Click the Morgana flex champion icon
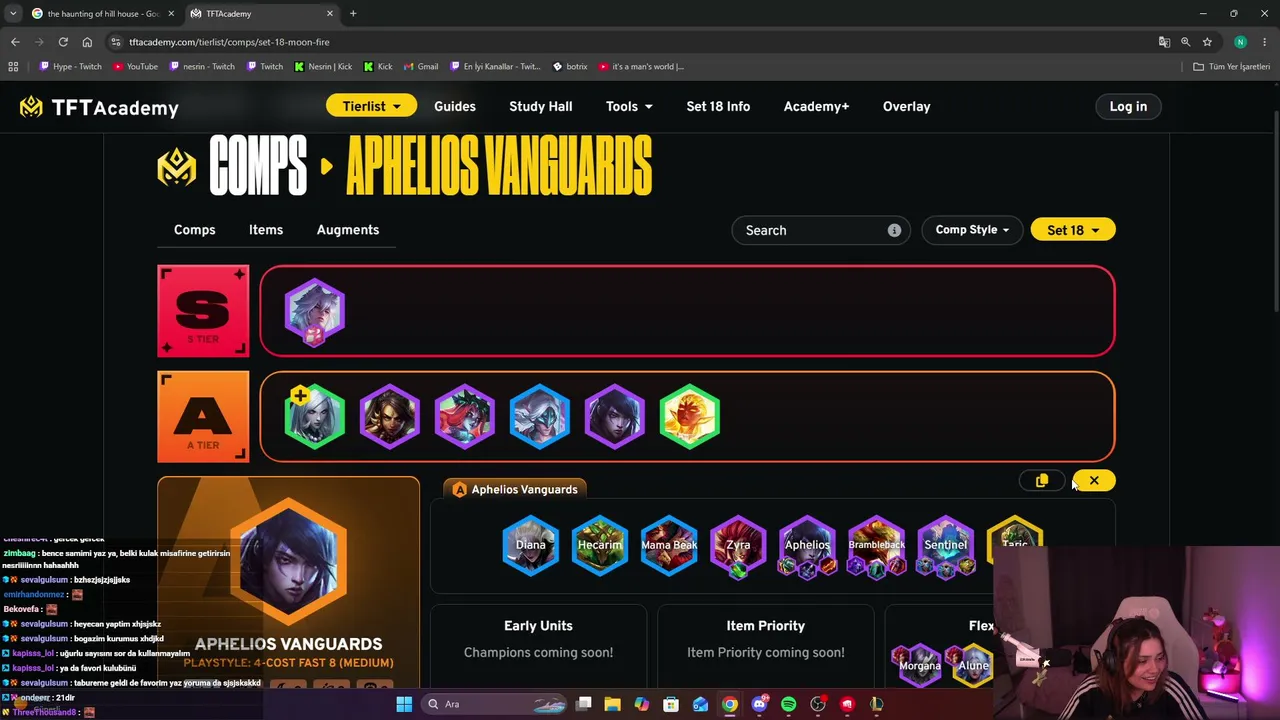Viewport: 1280px width, 720px height. (x=919, y=666)
